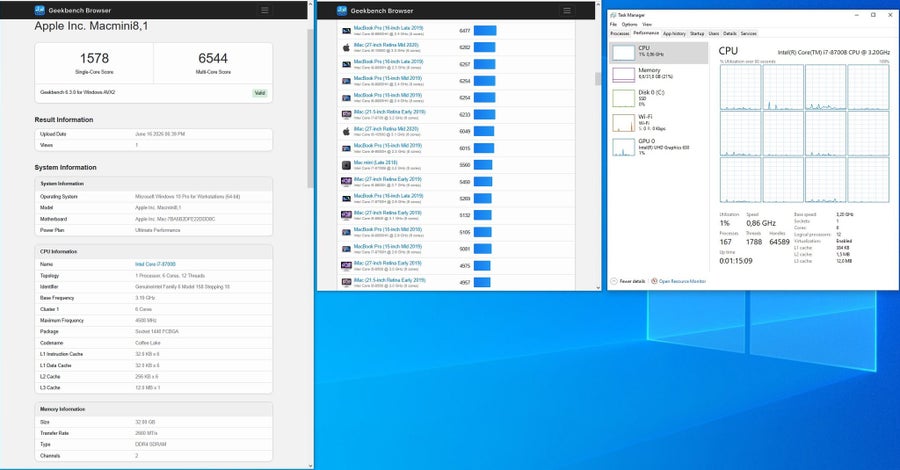The height and width of the screenshot is (470, 900).
Task: Click the blue score bar next to 4957
Action: coord(482,282)
